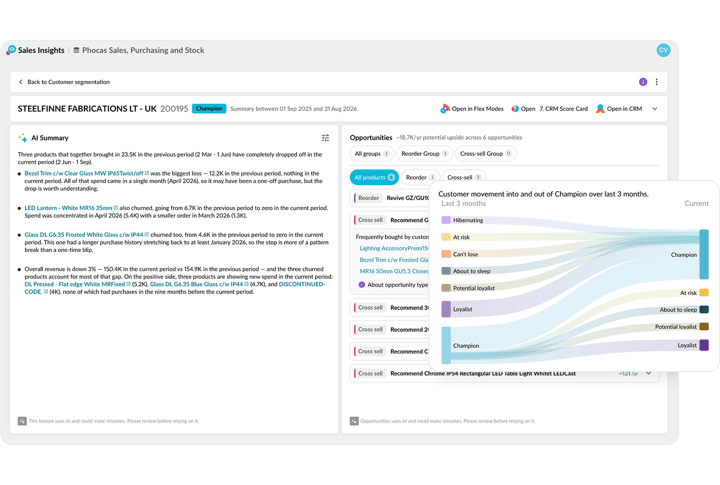720x485 pixels.
Task: Select the All groups filter chip
Action: 371,153
